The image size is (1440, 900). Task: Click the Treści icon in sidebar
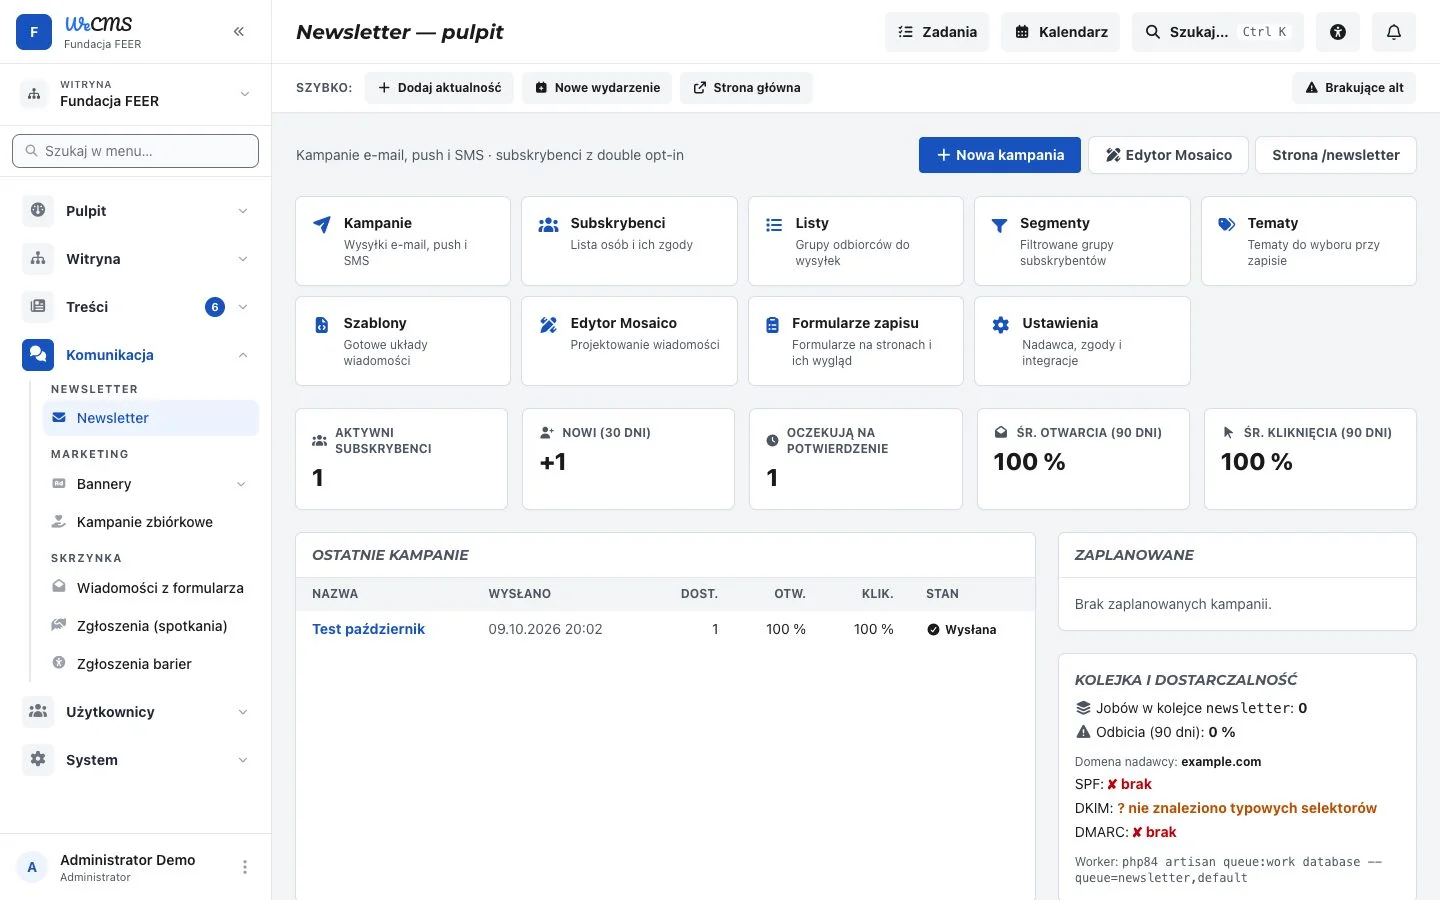(x=38, y=307)
